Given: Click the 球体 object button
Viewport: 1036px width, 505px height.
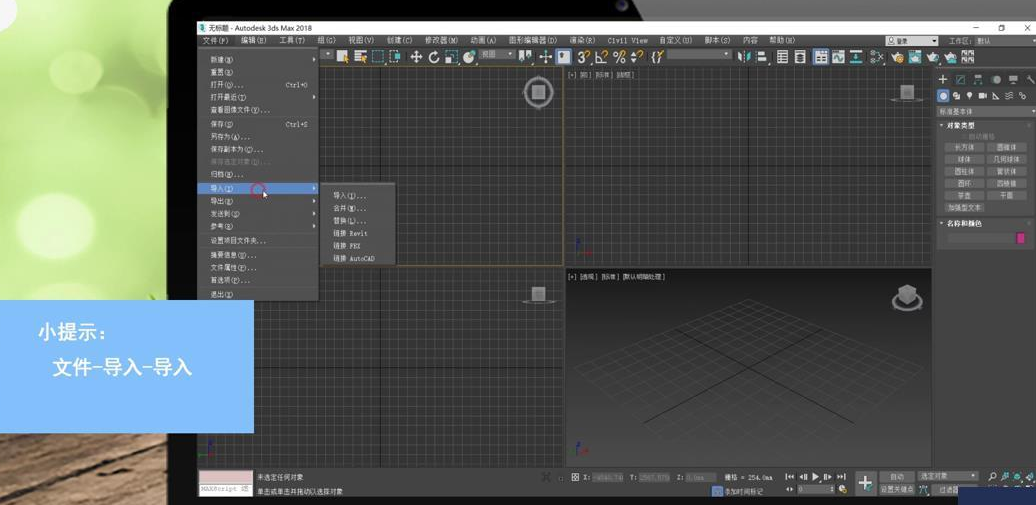Looking at the screenshot, I should 964,159.
